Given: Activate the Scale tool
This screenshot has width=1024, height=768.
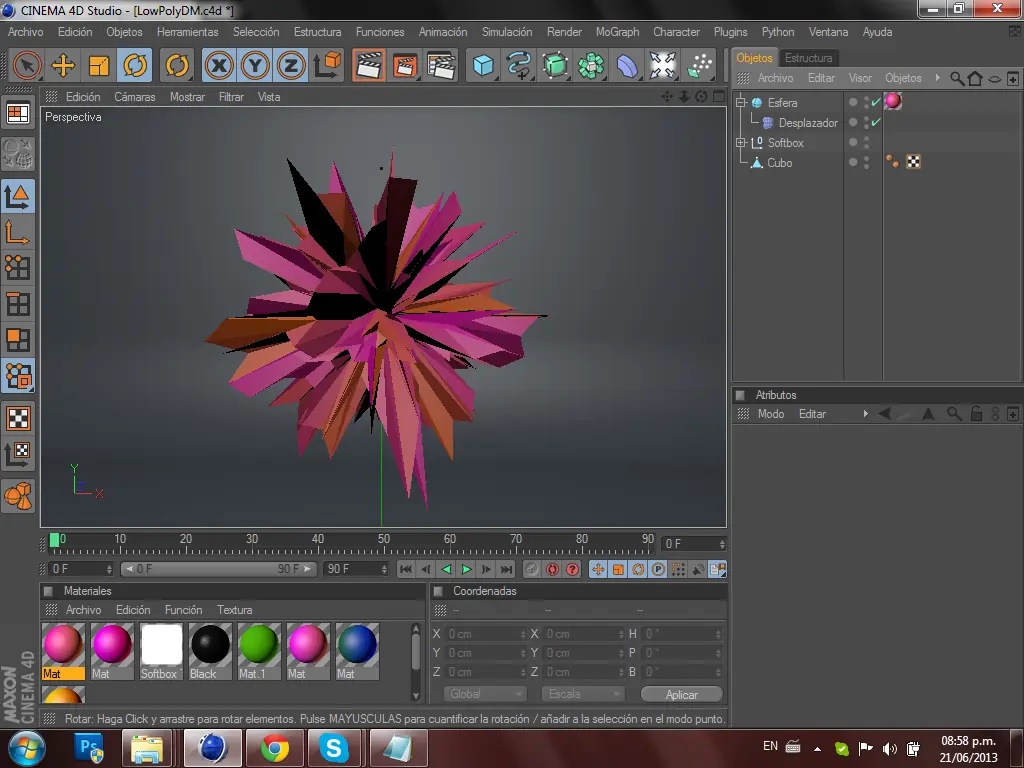Looking at the screenshot, I should point(99,65).
